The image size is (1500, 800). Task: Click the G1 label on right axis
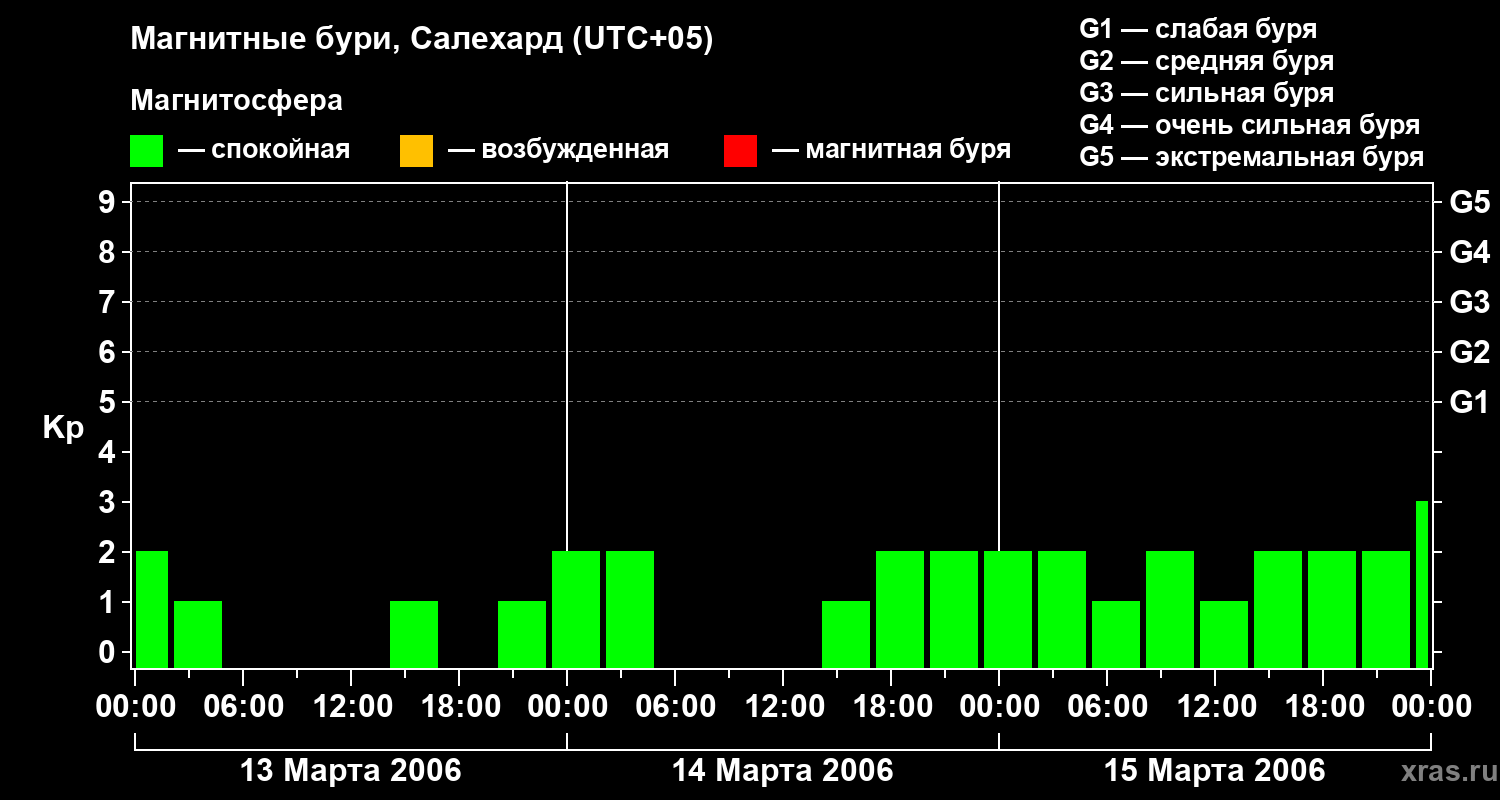(1470, 402)
